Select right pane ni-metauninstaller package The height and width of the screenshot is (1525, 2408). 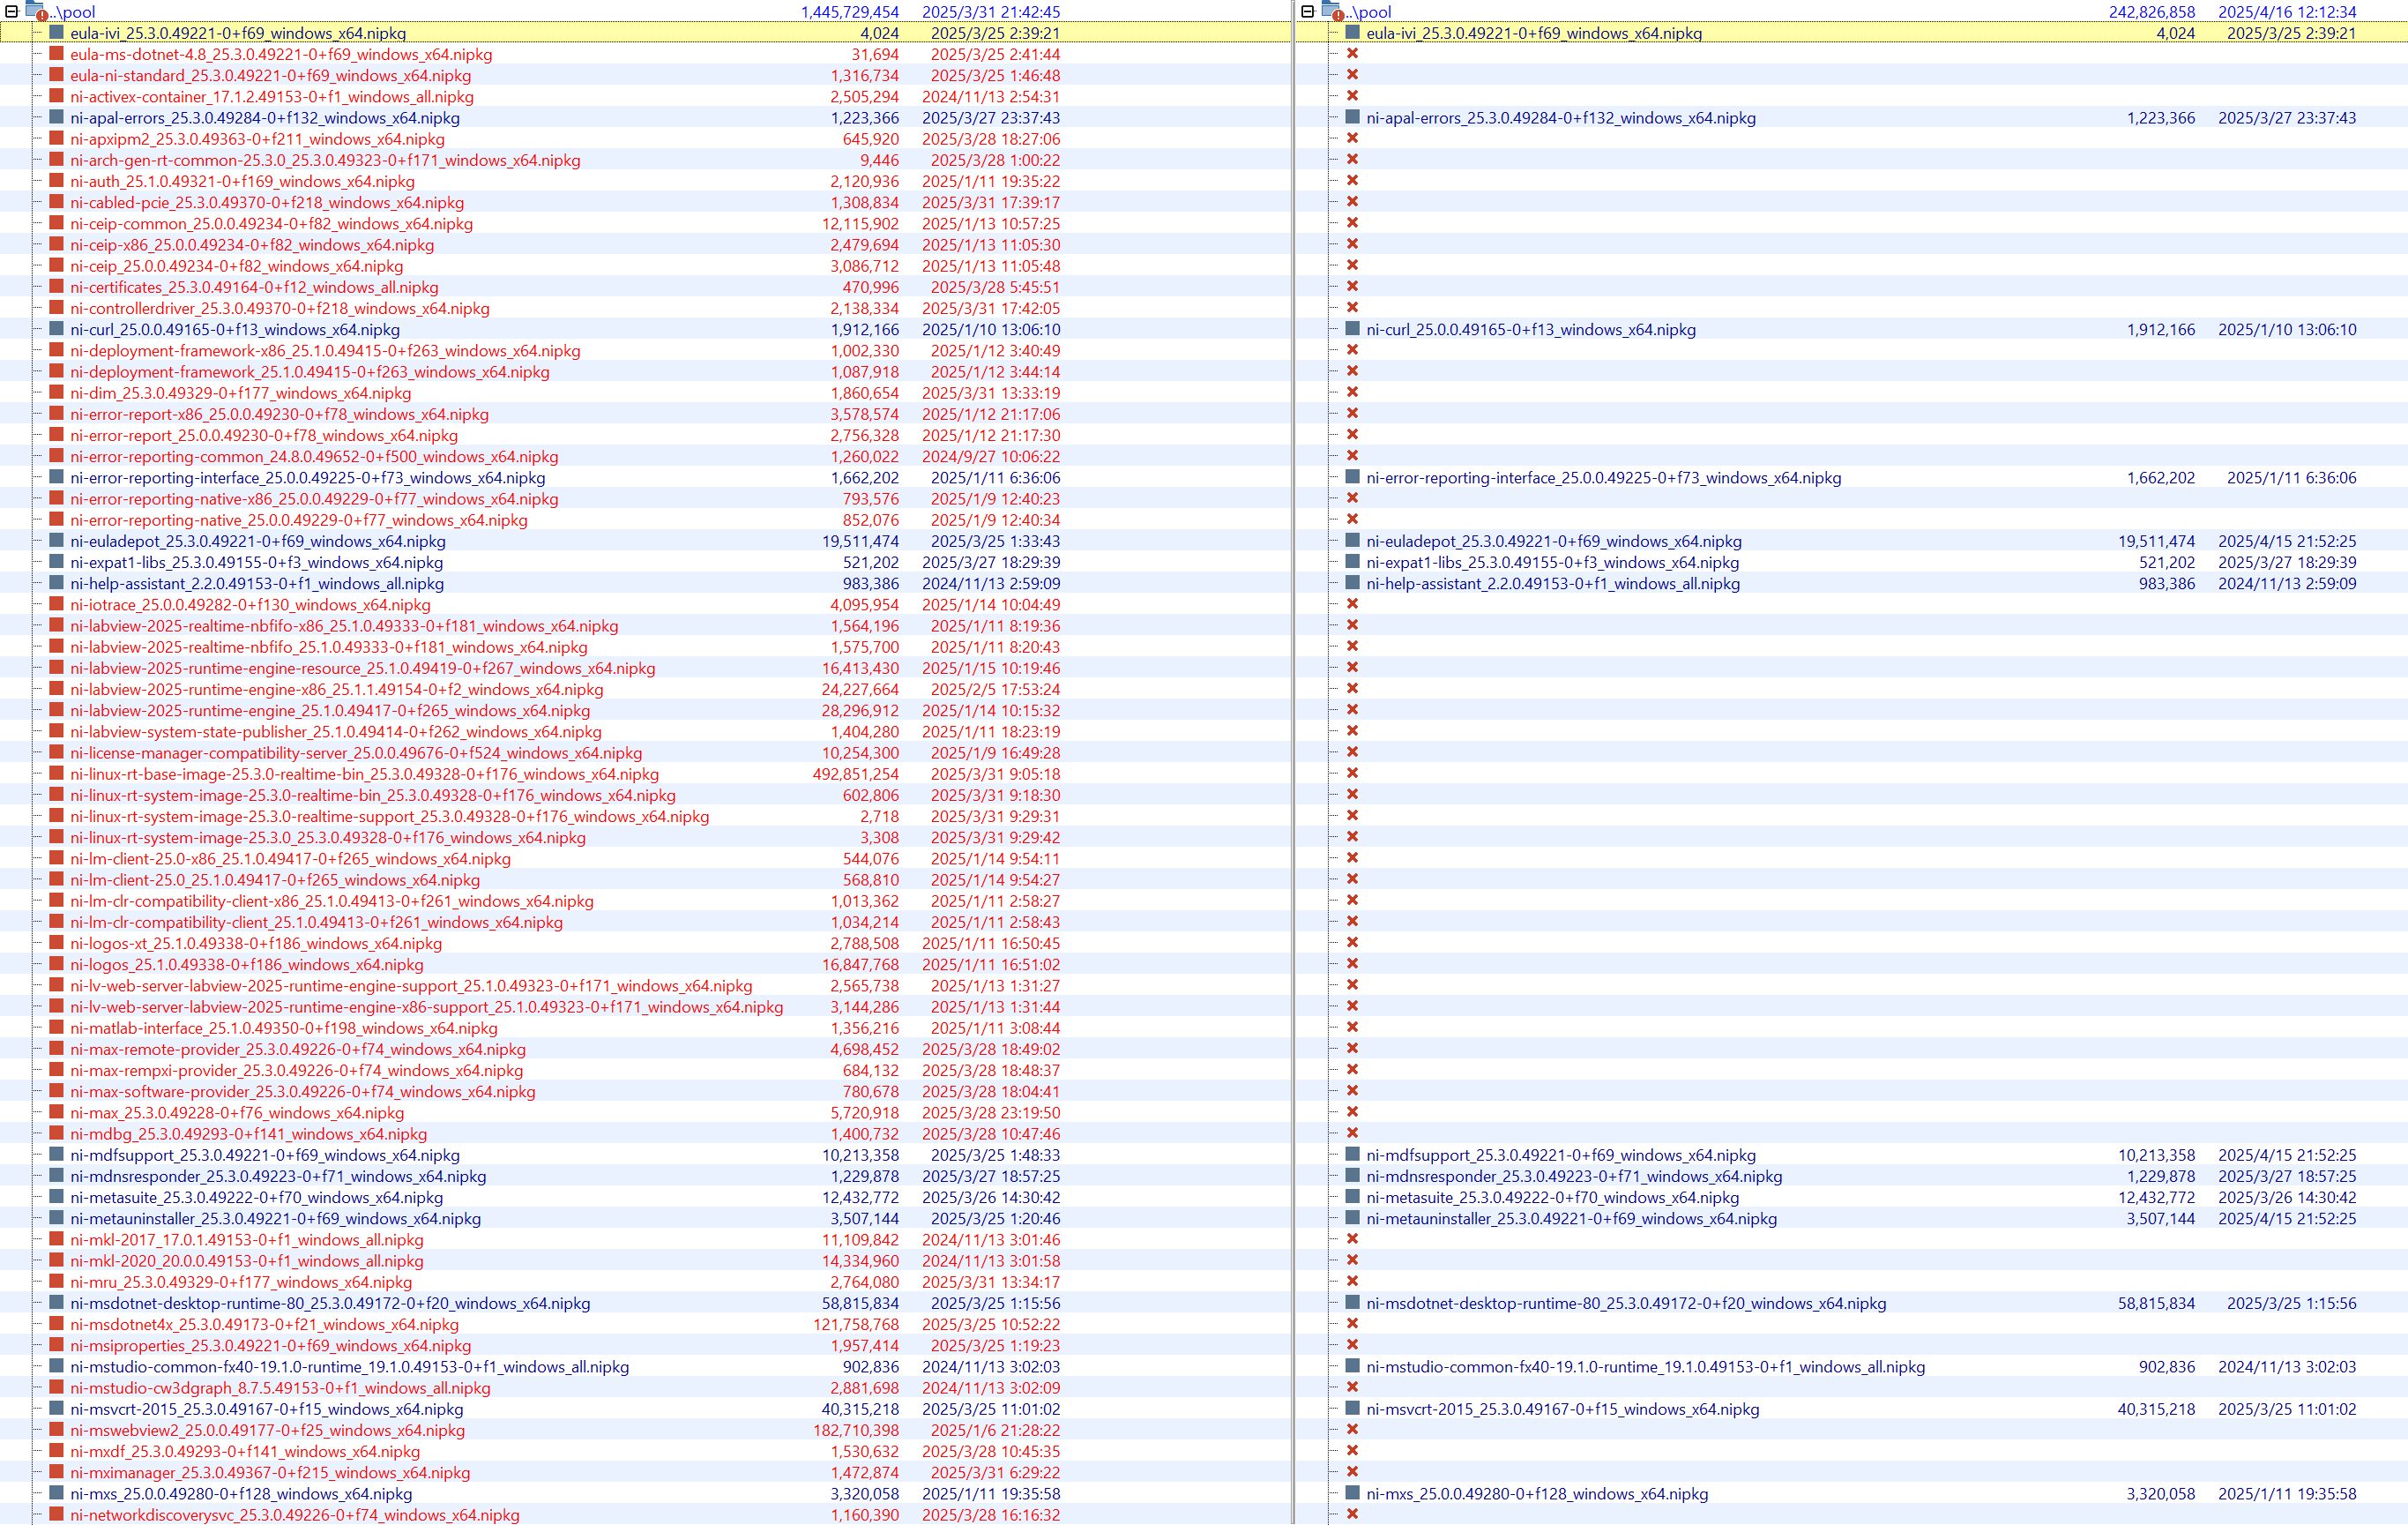1571,1218
